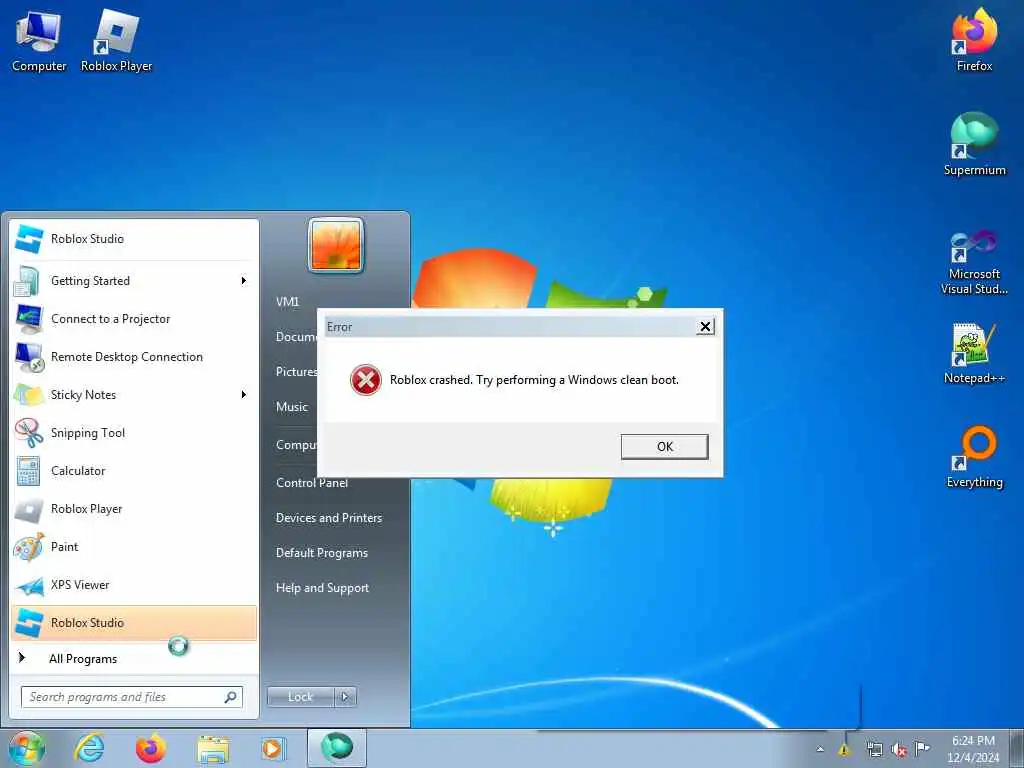
Task: Open Paint from Start menu
Action: coord(135,547)
